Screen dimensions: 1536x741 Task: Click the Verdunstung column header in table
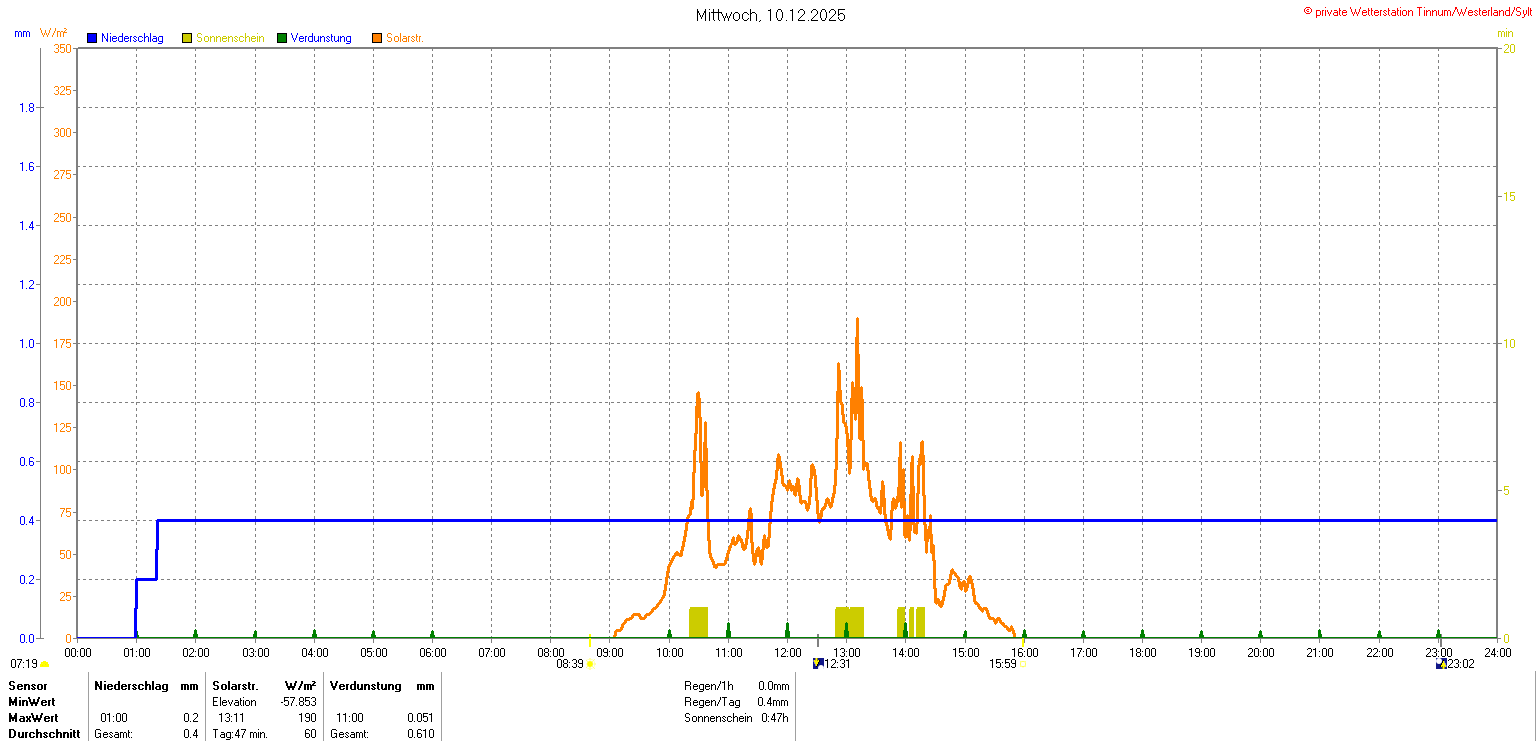[x=365, y=686]
